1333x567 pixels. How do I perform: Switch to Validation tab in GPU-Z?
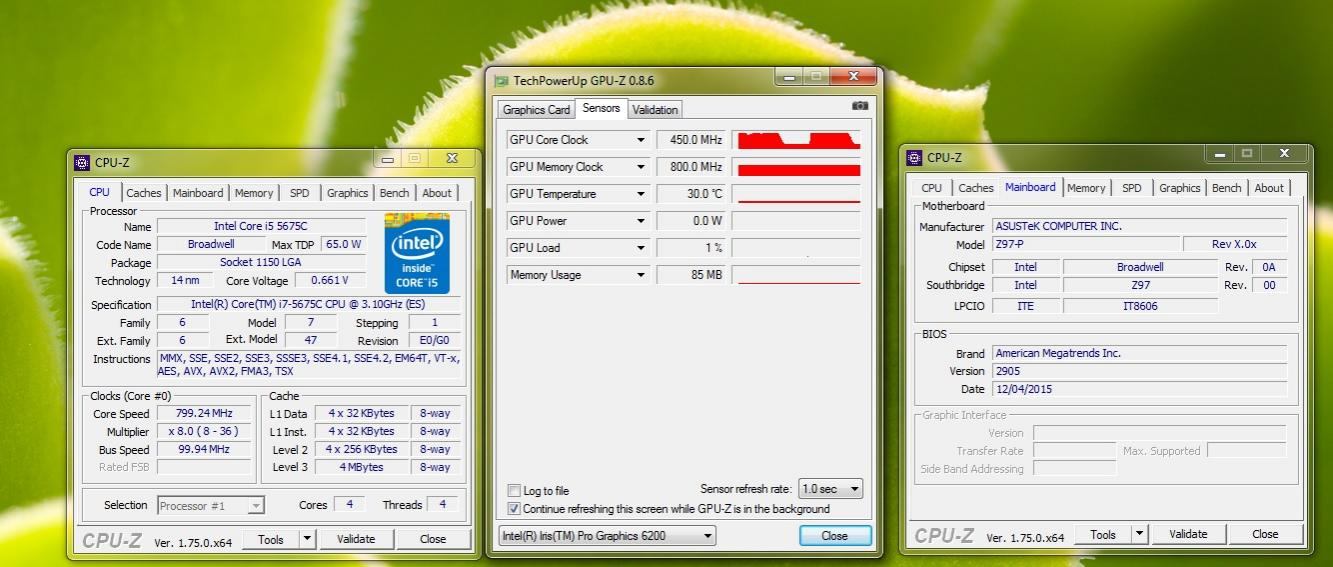tap(655, 110)
